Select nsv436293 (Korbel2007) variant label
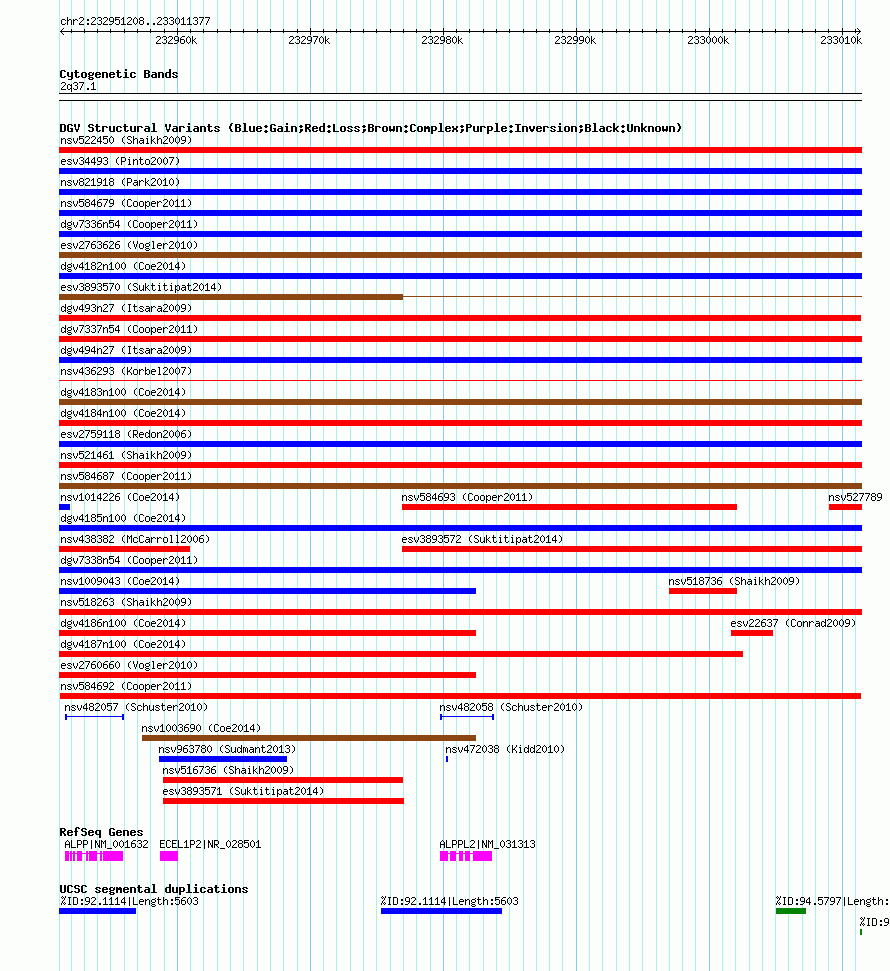Screen dimensions: 890x971 pyautogui.click(x=126, y=372)
